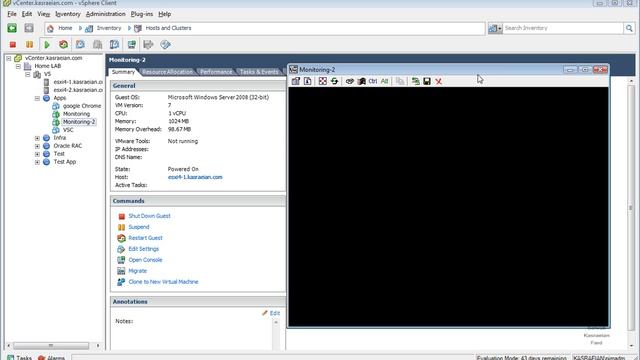This screenshot has width=640, height=360.
Task: Click the migrate toolbar icon with arrow
Action: coord(148,44)
